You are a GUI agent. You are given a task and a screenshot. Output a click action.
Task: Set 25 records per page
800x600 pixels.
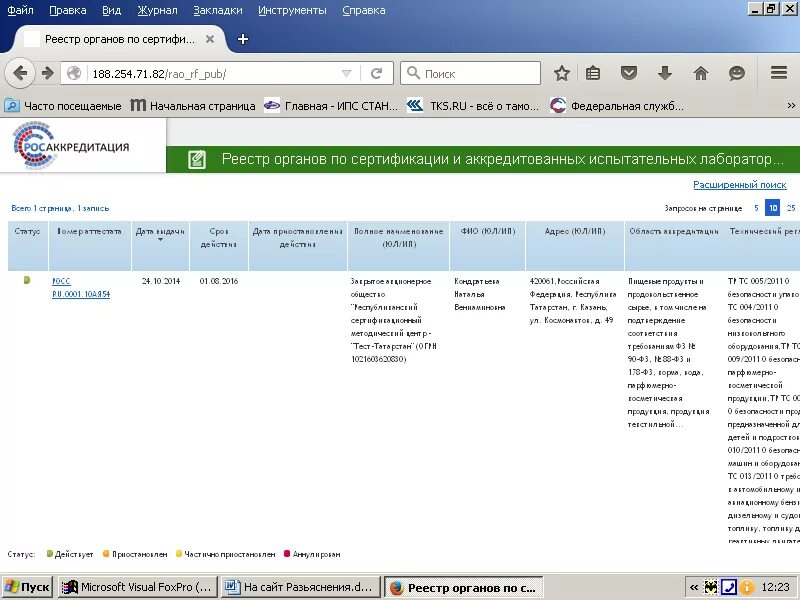coord(791,208)
